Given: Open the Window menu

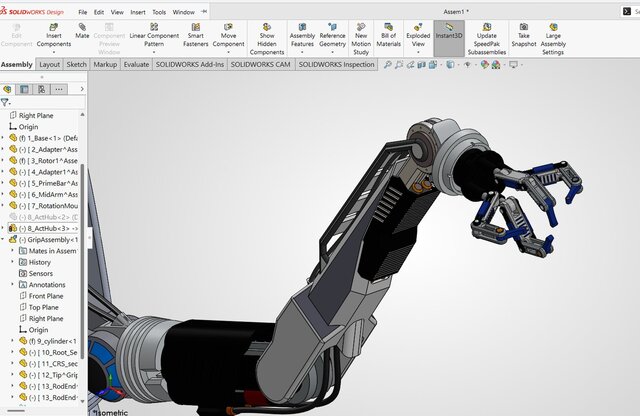Looking at the screenshot, I should 184,12.
